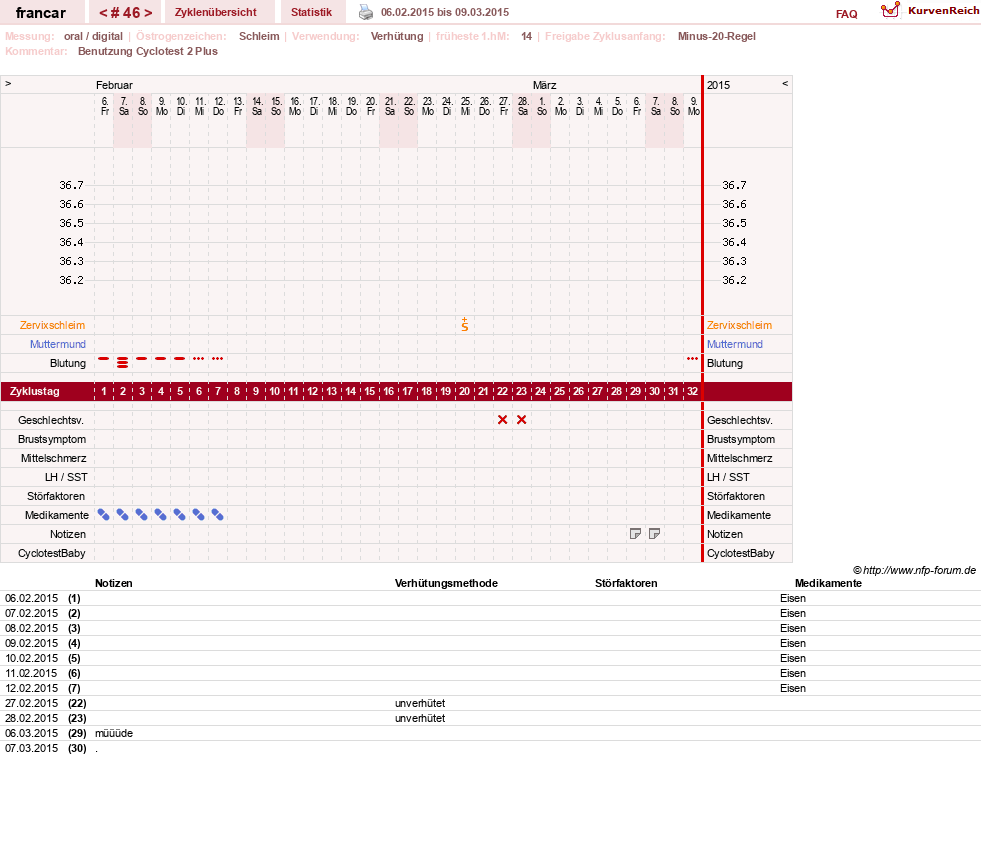Screen dimensions: 981x862
Task: Click the medication pill icon on day 2
Action: 123,515
